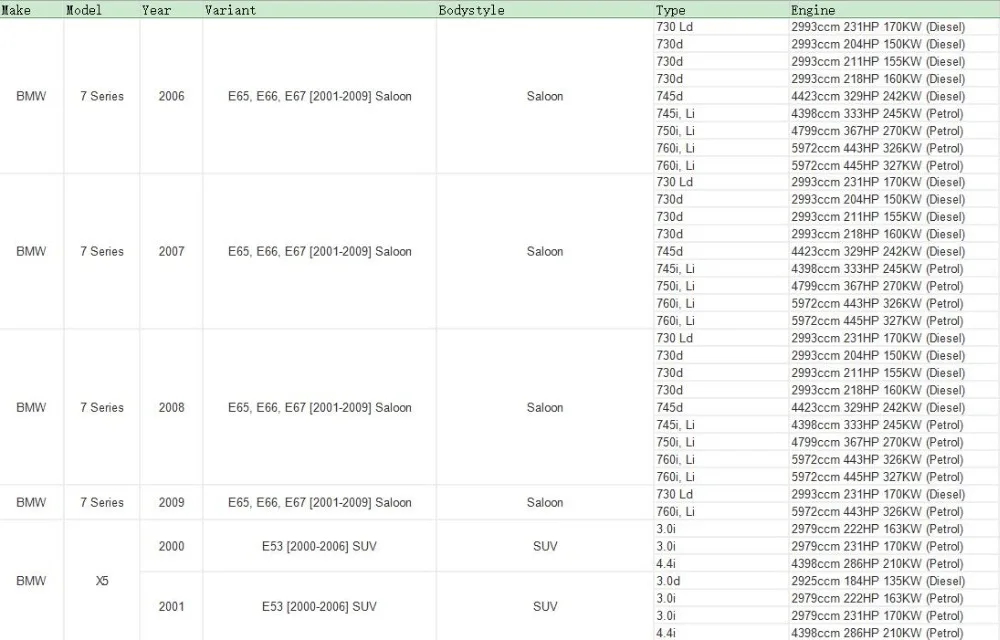Viewport: 1000px width, 640px height.
Task: Select 2979ccm 231HP 170KW (Petrol) in 2000 group
Action: 894,546
